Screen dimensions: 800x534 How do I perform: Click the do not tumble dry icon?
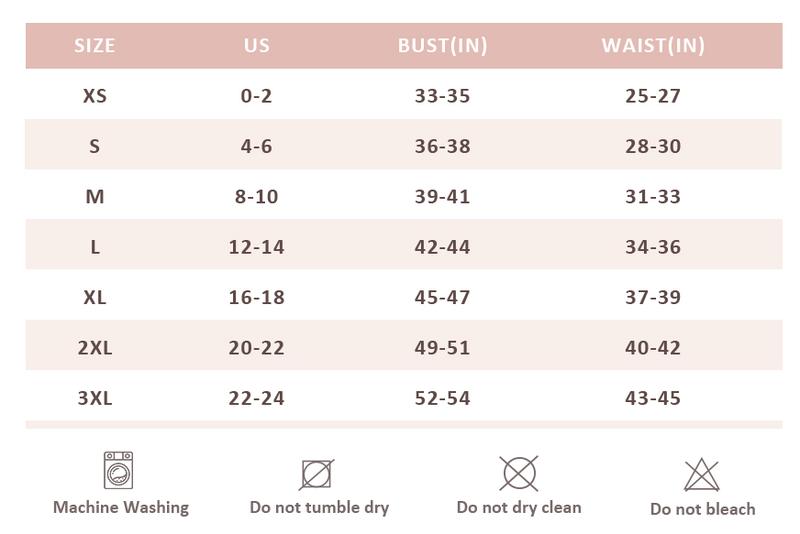click(x=317, y=473)
